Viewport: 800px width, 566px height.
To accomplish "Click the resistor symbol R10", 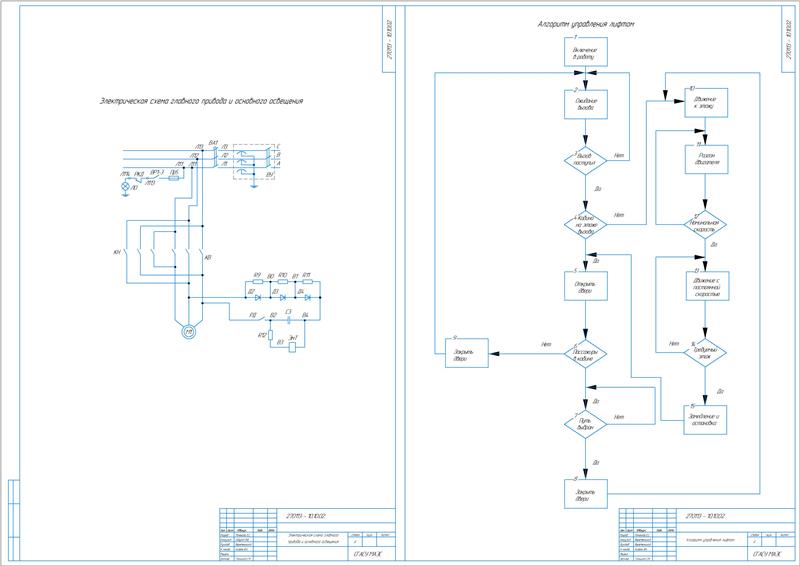I will (283, 281).
